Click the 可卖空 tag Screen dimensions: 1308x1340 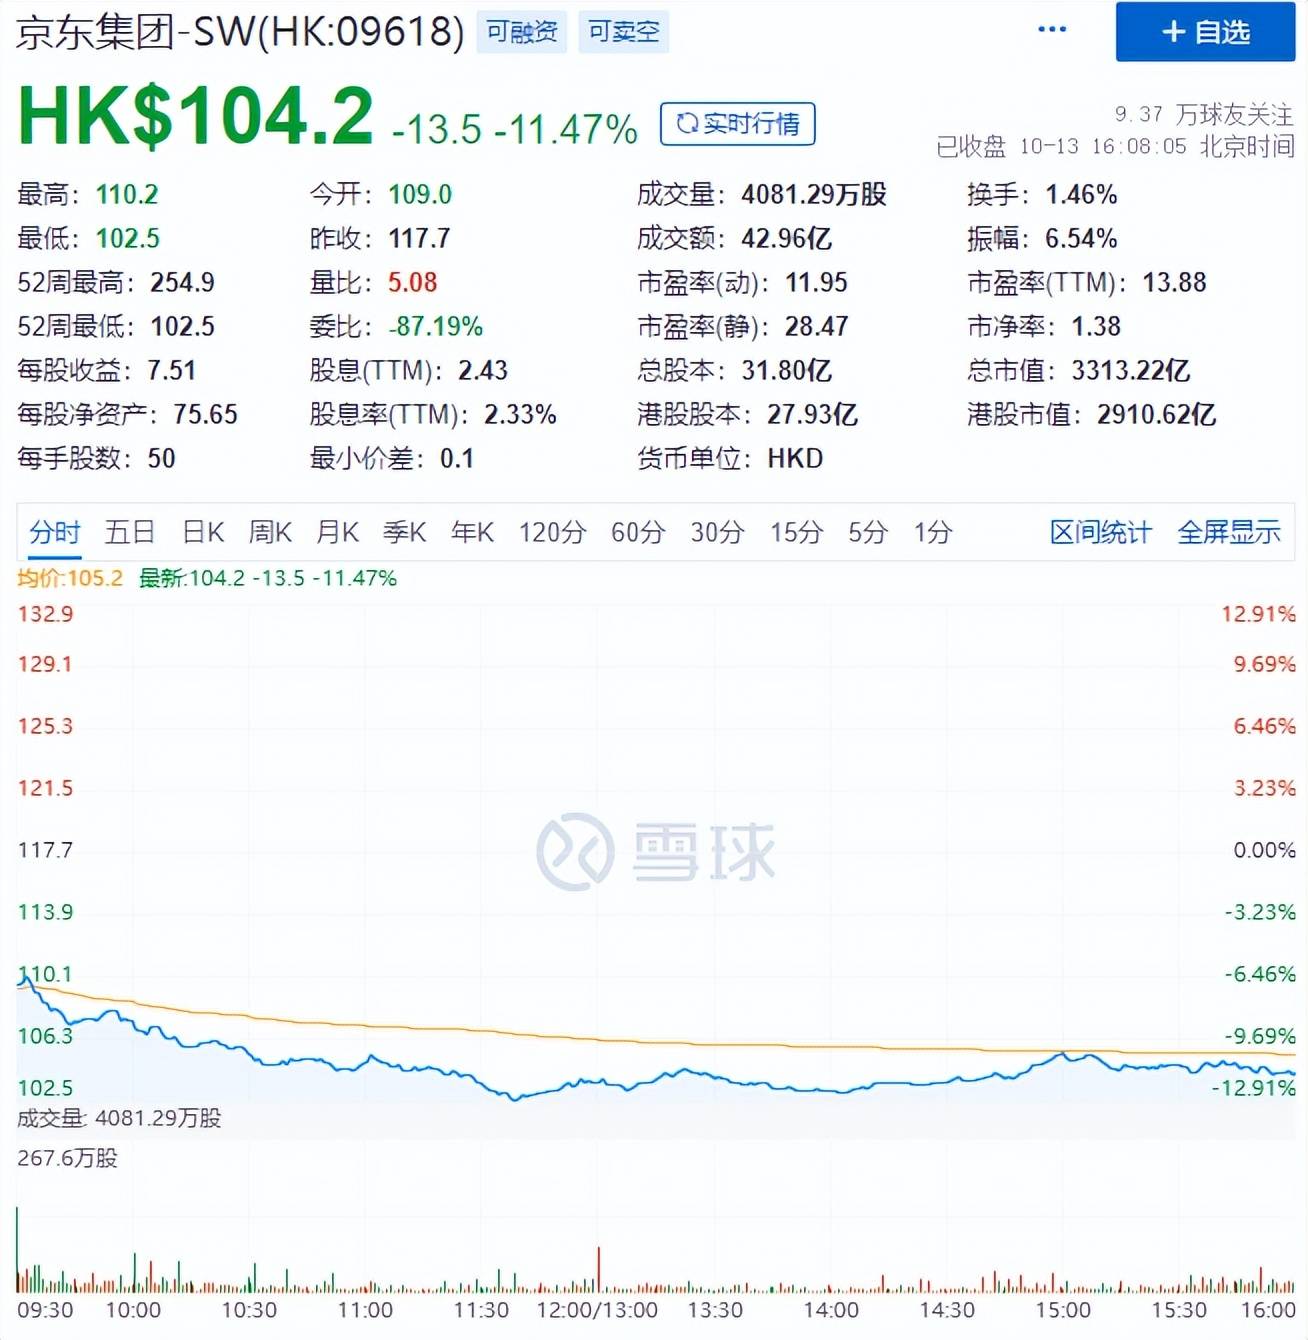[x=623, y=32]
